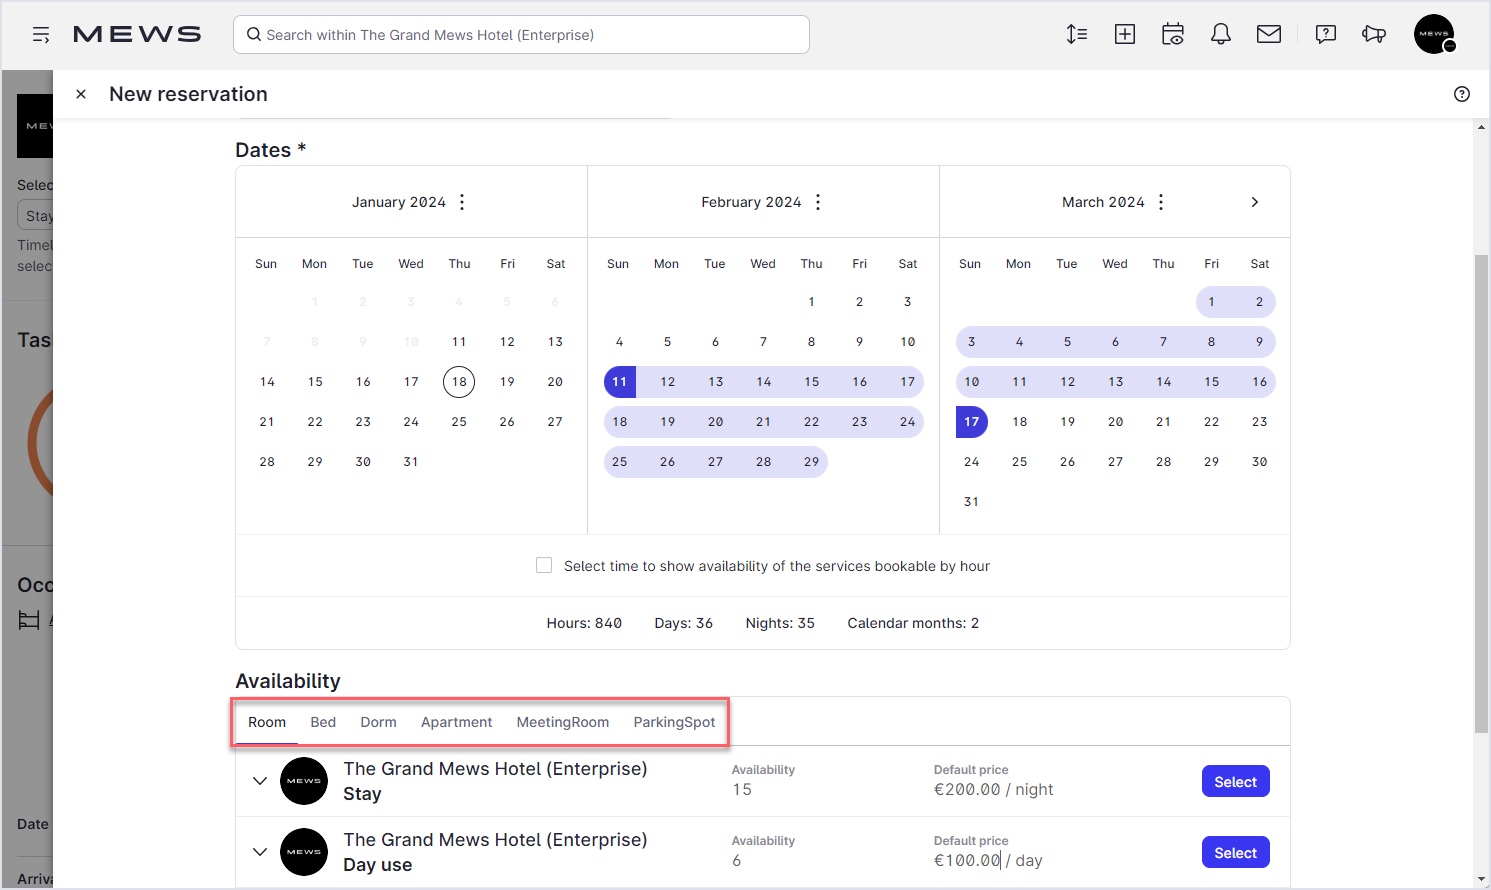1491x890 pixels.
Task: Open February 2024 month options menu
Action: point(818,202)
